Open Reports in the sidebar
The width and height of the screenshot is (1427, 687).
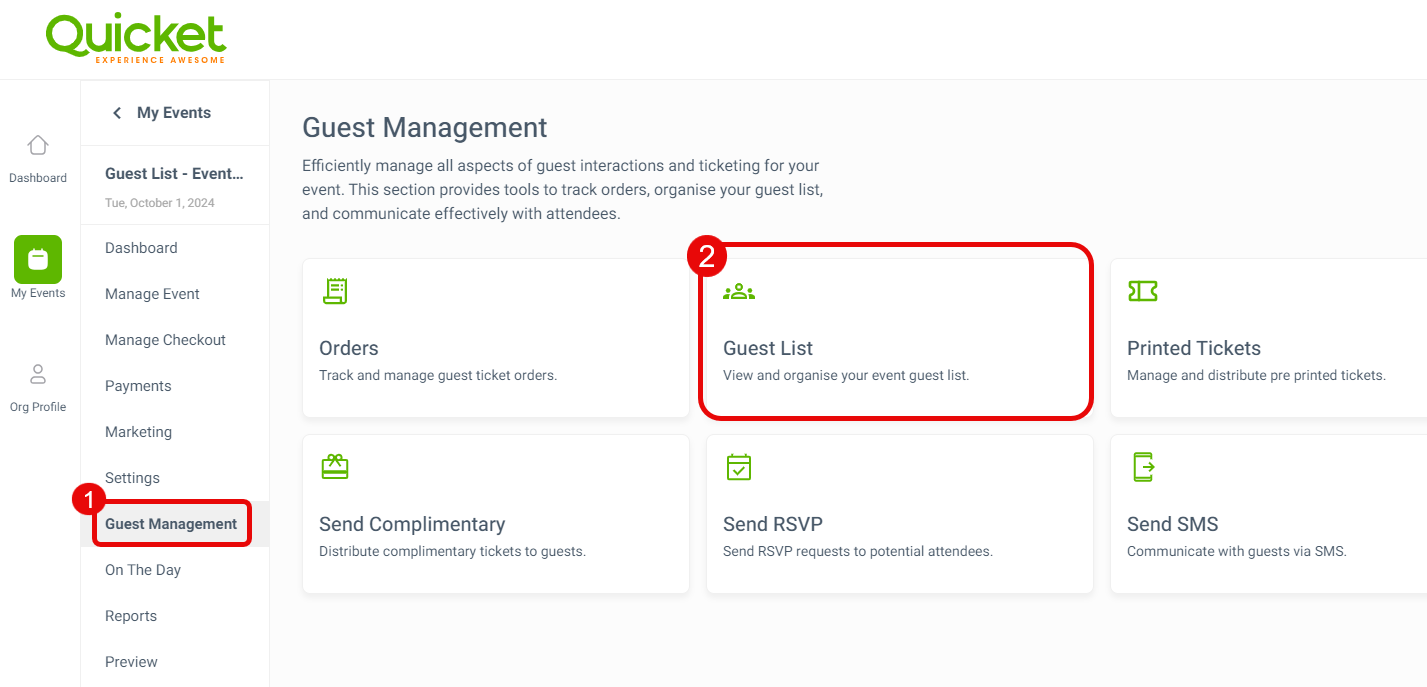(131, 616)
